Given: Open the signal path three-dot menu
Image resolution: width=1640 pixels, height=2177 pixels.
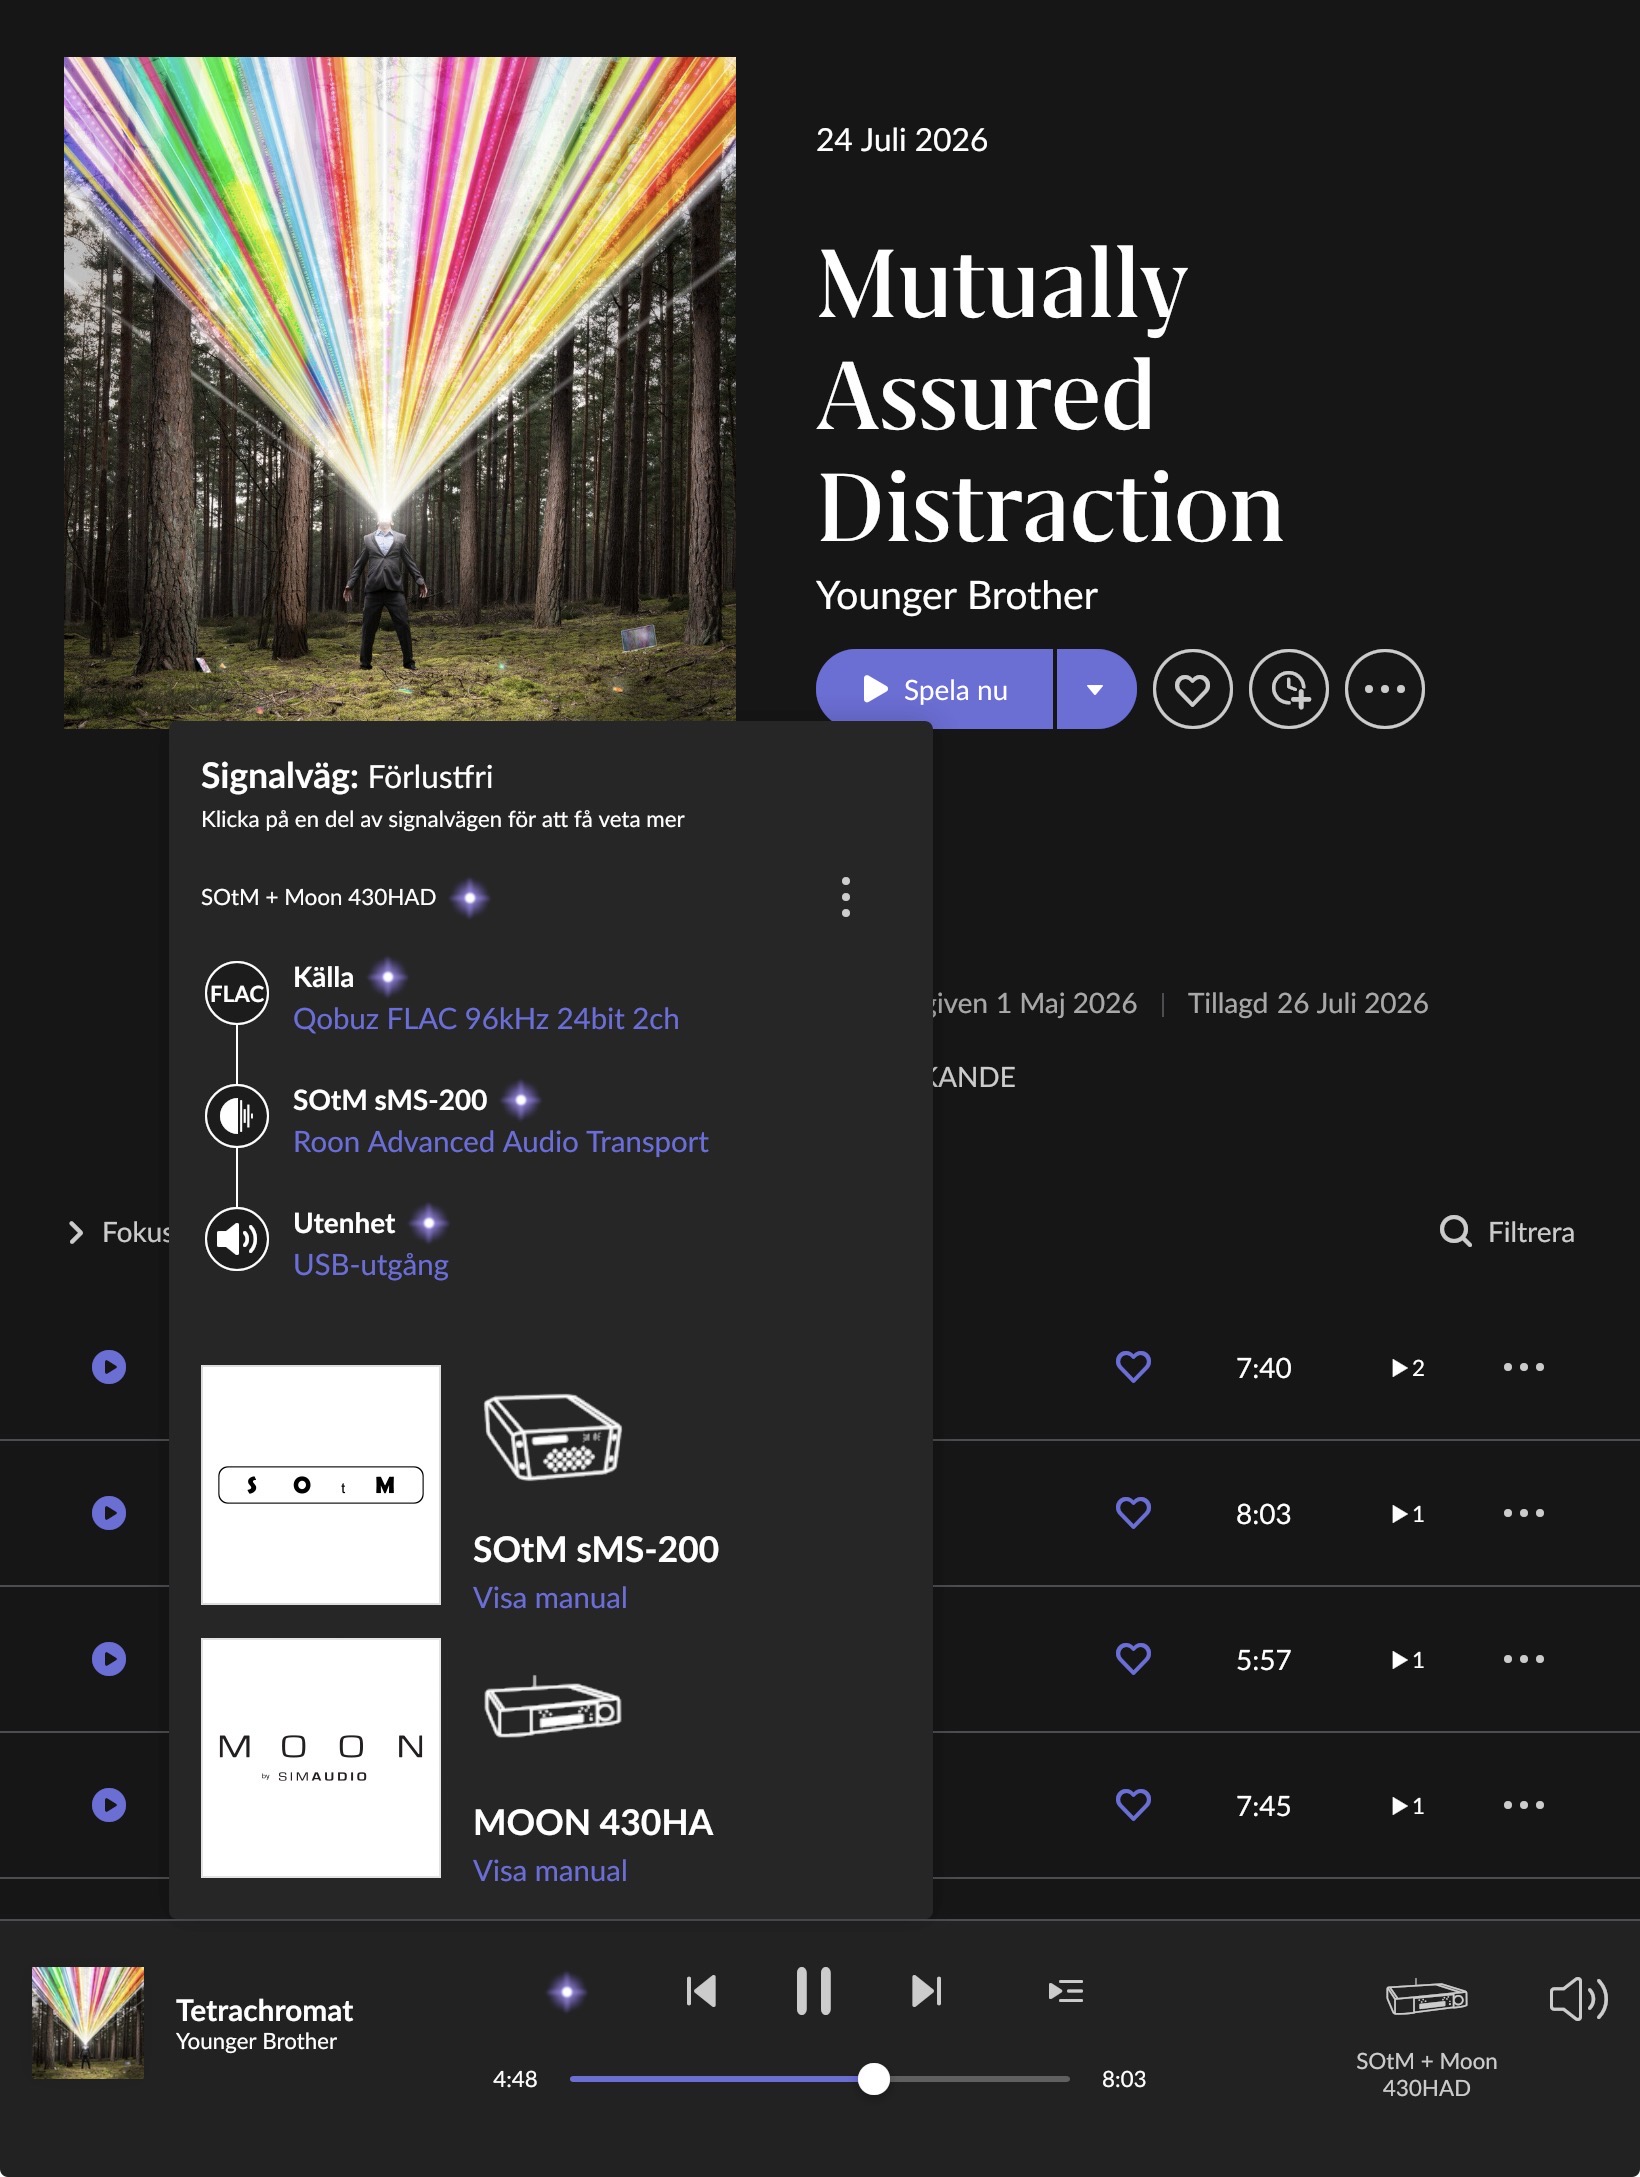Looking at the screenshot, I should [x=846, y=897].
